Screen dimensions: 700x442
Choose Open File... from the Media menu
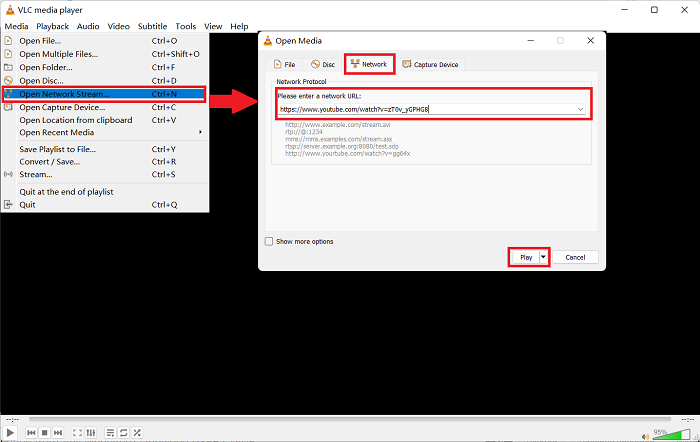(x=104, y=41)
